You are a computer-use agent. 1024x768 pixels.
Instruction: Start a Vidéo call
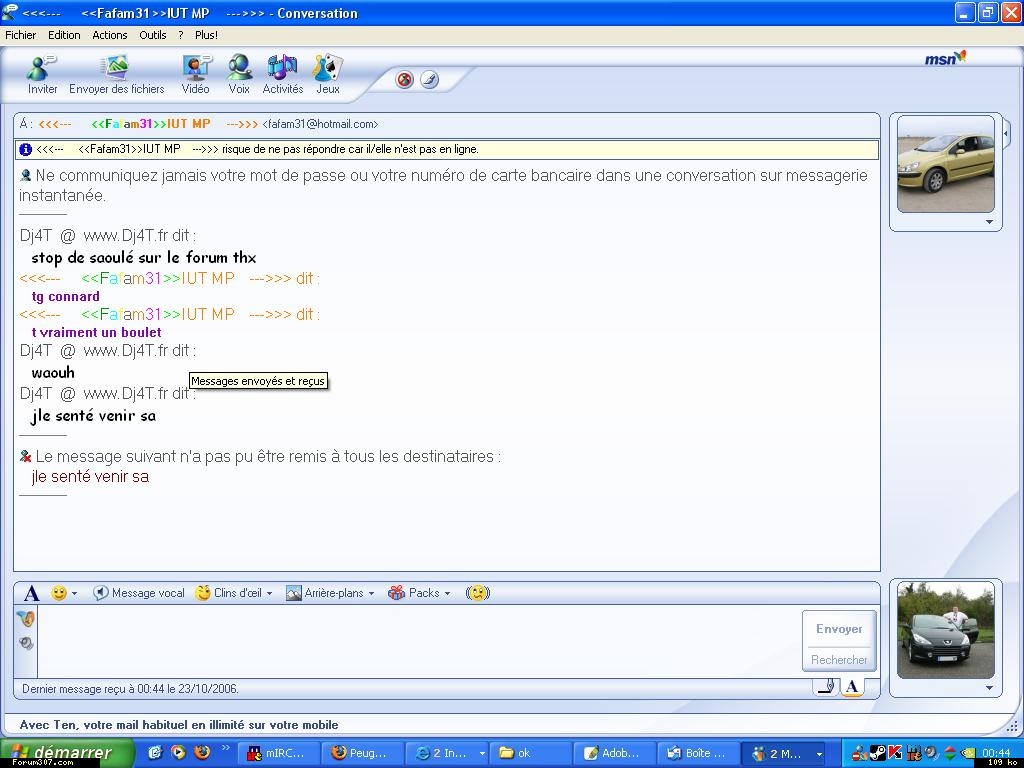pyautogui.click(x=196, y=74)
